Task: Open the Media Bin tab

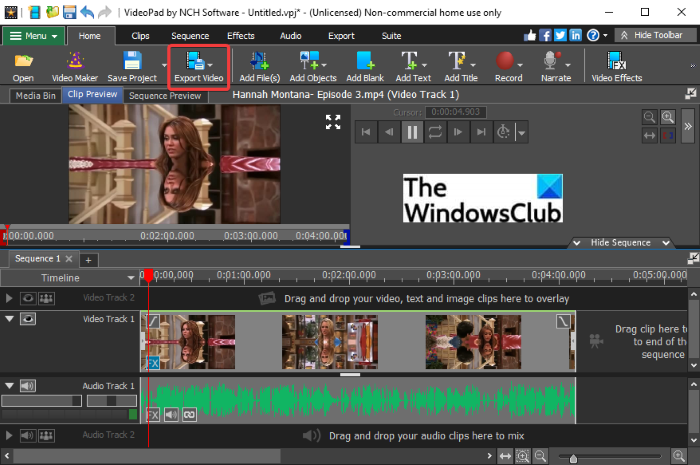Action: coord(35,95)
